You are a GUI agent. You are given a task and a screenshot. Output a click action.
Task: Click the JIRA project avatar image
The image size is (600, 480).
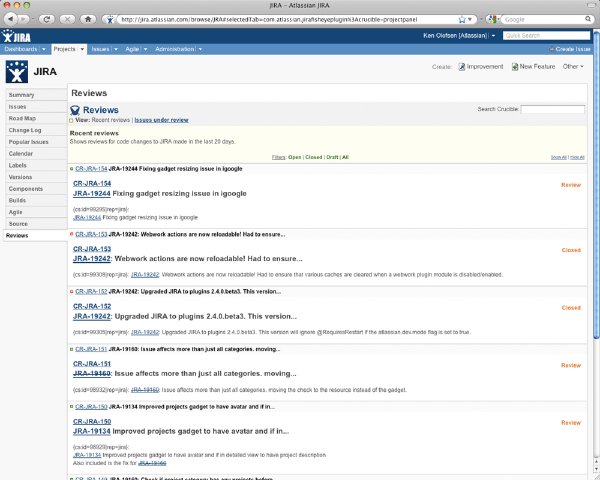tap(16, 72)
